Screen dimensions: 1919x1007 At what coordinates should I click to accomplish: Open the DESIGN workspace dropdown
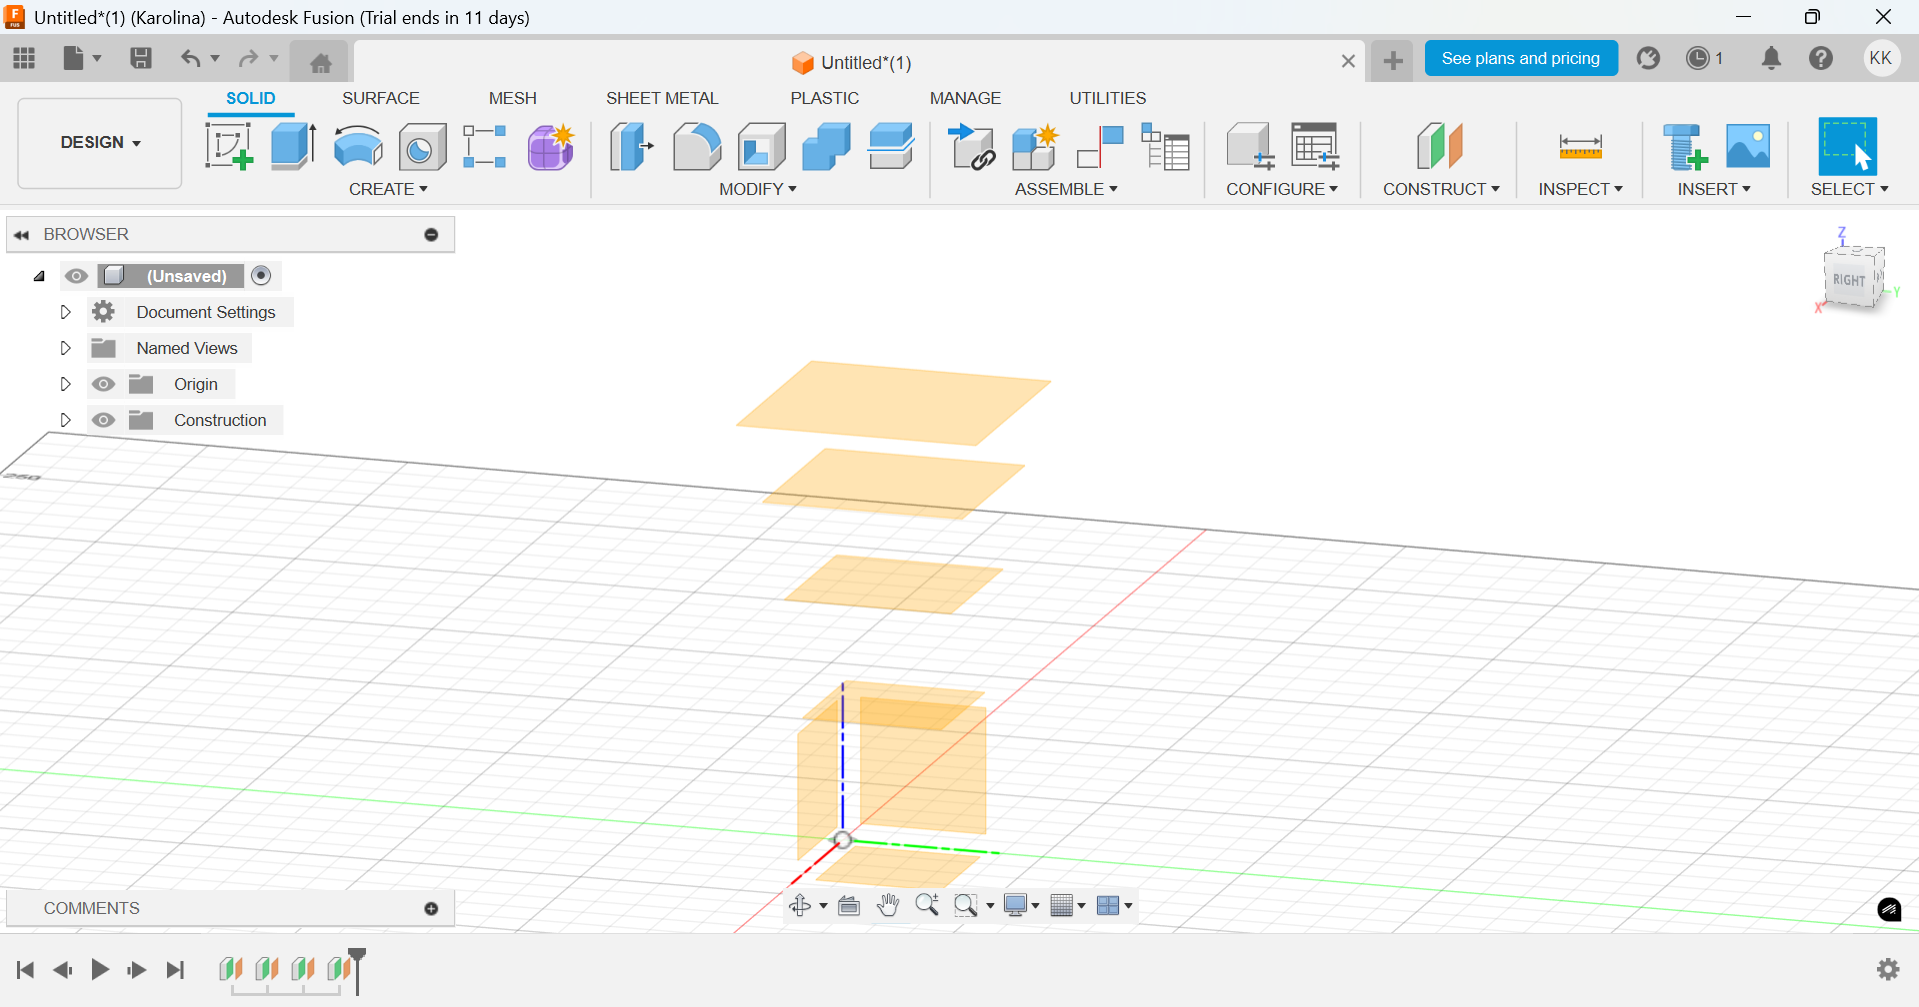pos(100,143)
